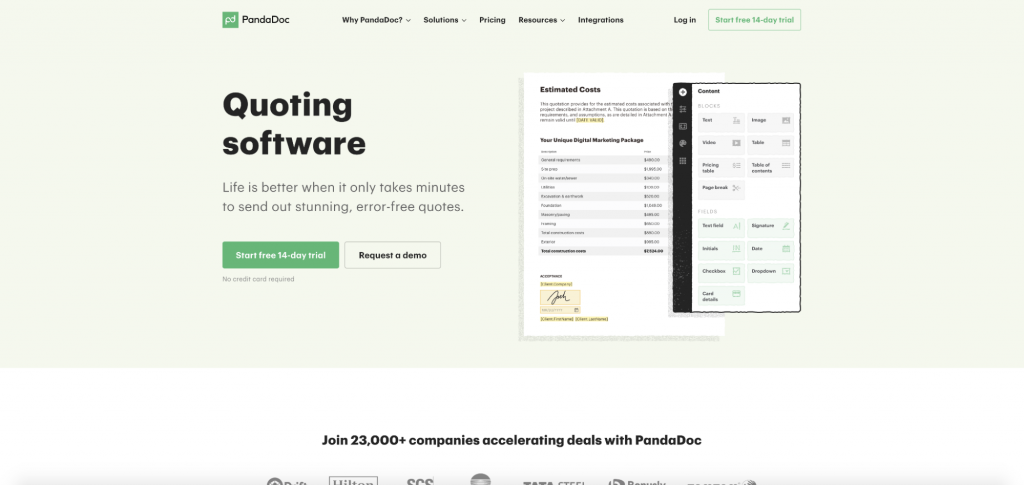Select the Dropdown field tile

point(771,272)
